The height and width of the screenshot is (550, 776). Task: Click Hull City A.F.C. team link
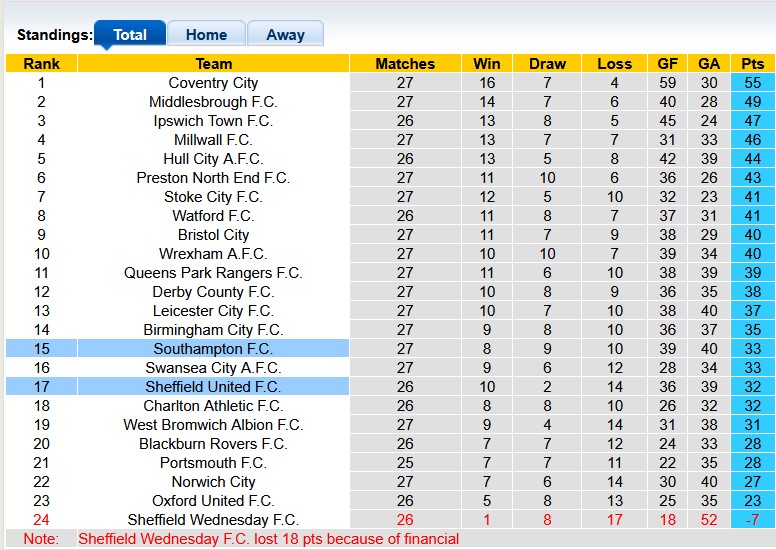point(213,159)
